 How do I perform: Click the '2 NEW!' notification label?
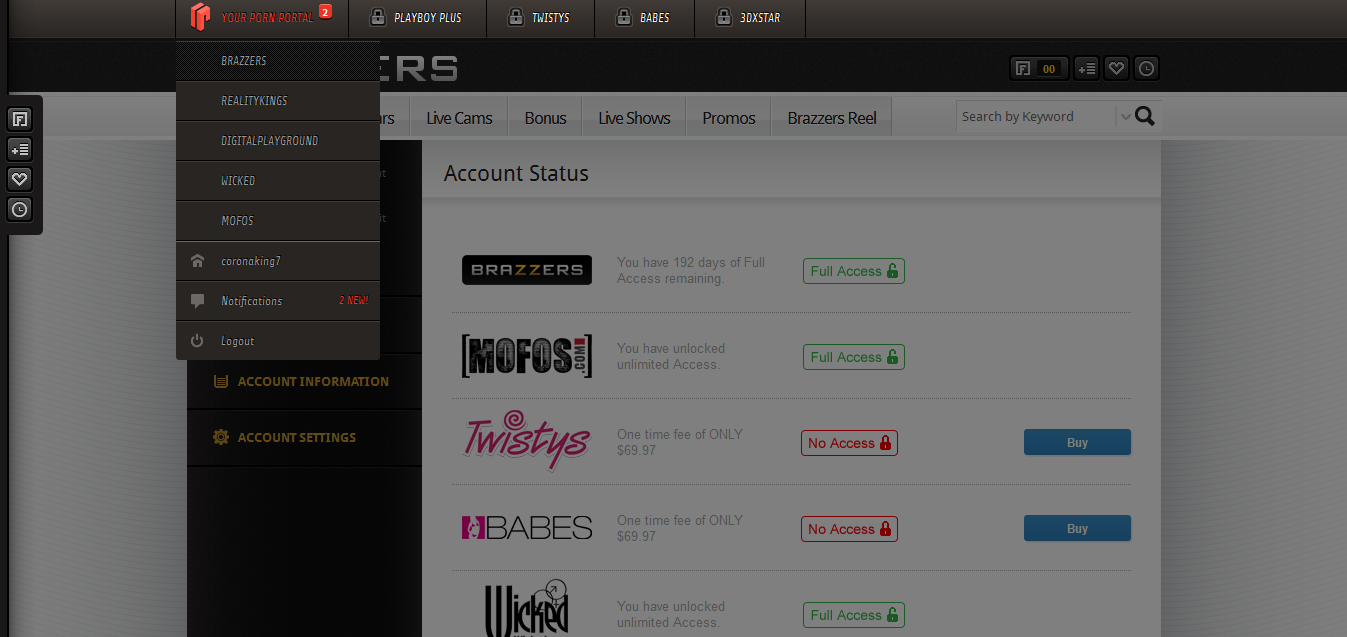pos(353,301)
